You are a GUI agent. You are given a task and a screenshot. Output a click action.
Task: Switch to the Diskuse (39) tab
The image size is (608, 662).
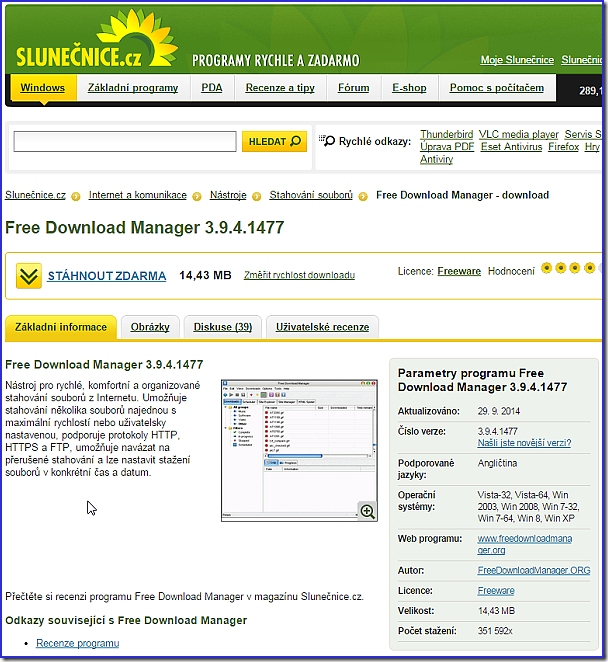(223, 327)
